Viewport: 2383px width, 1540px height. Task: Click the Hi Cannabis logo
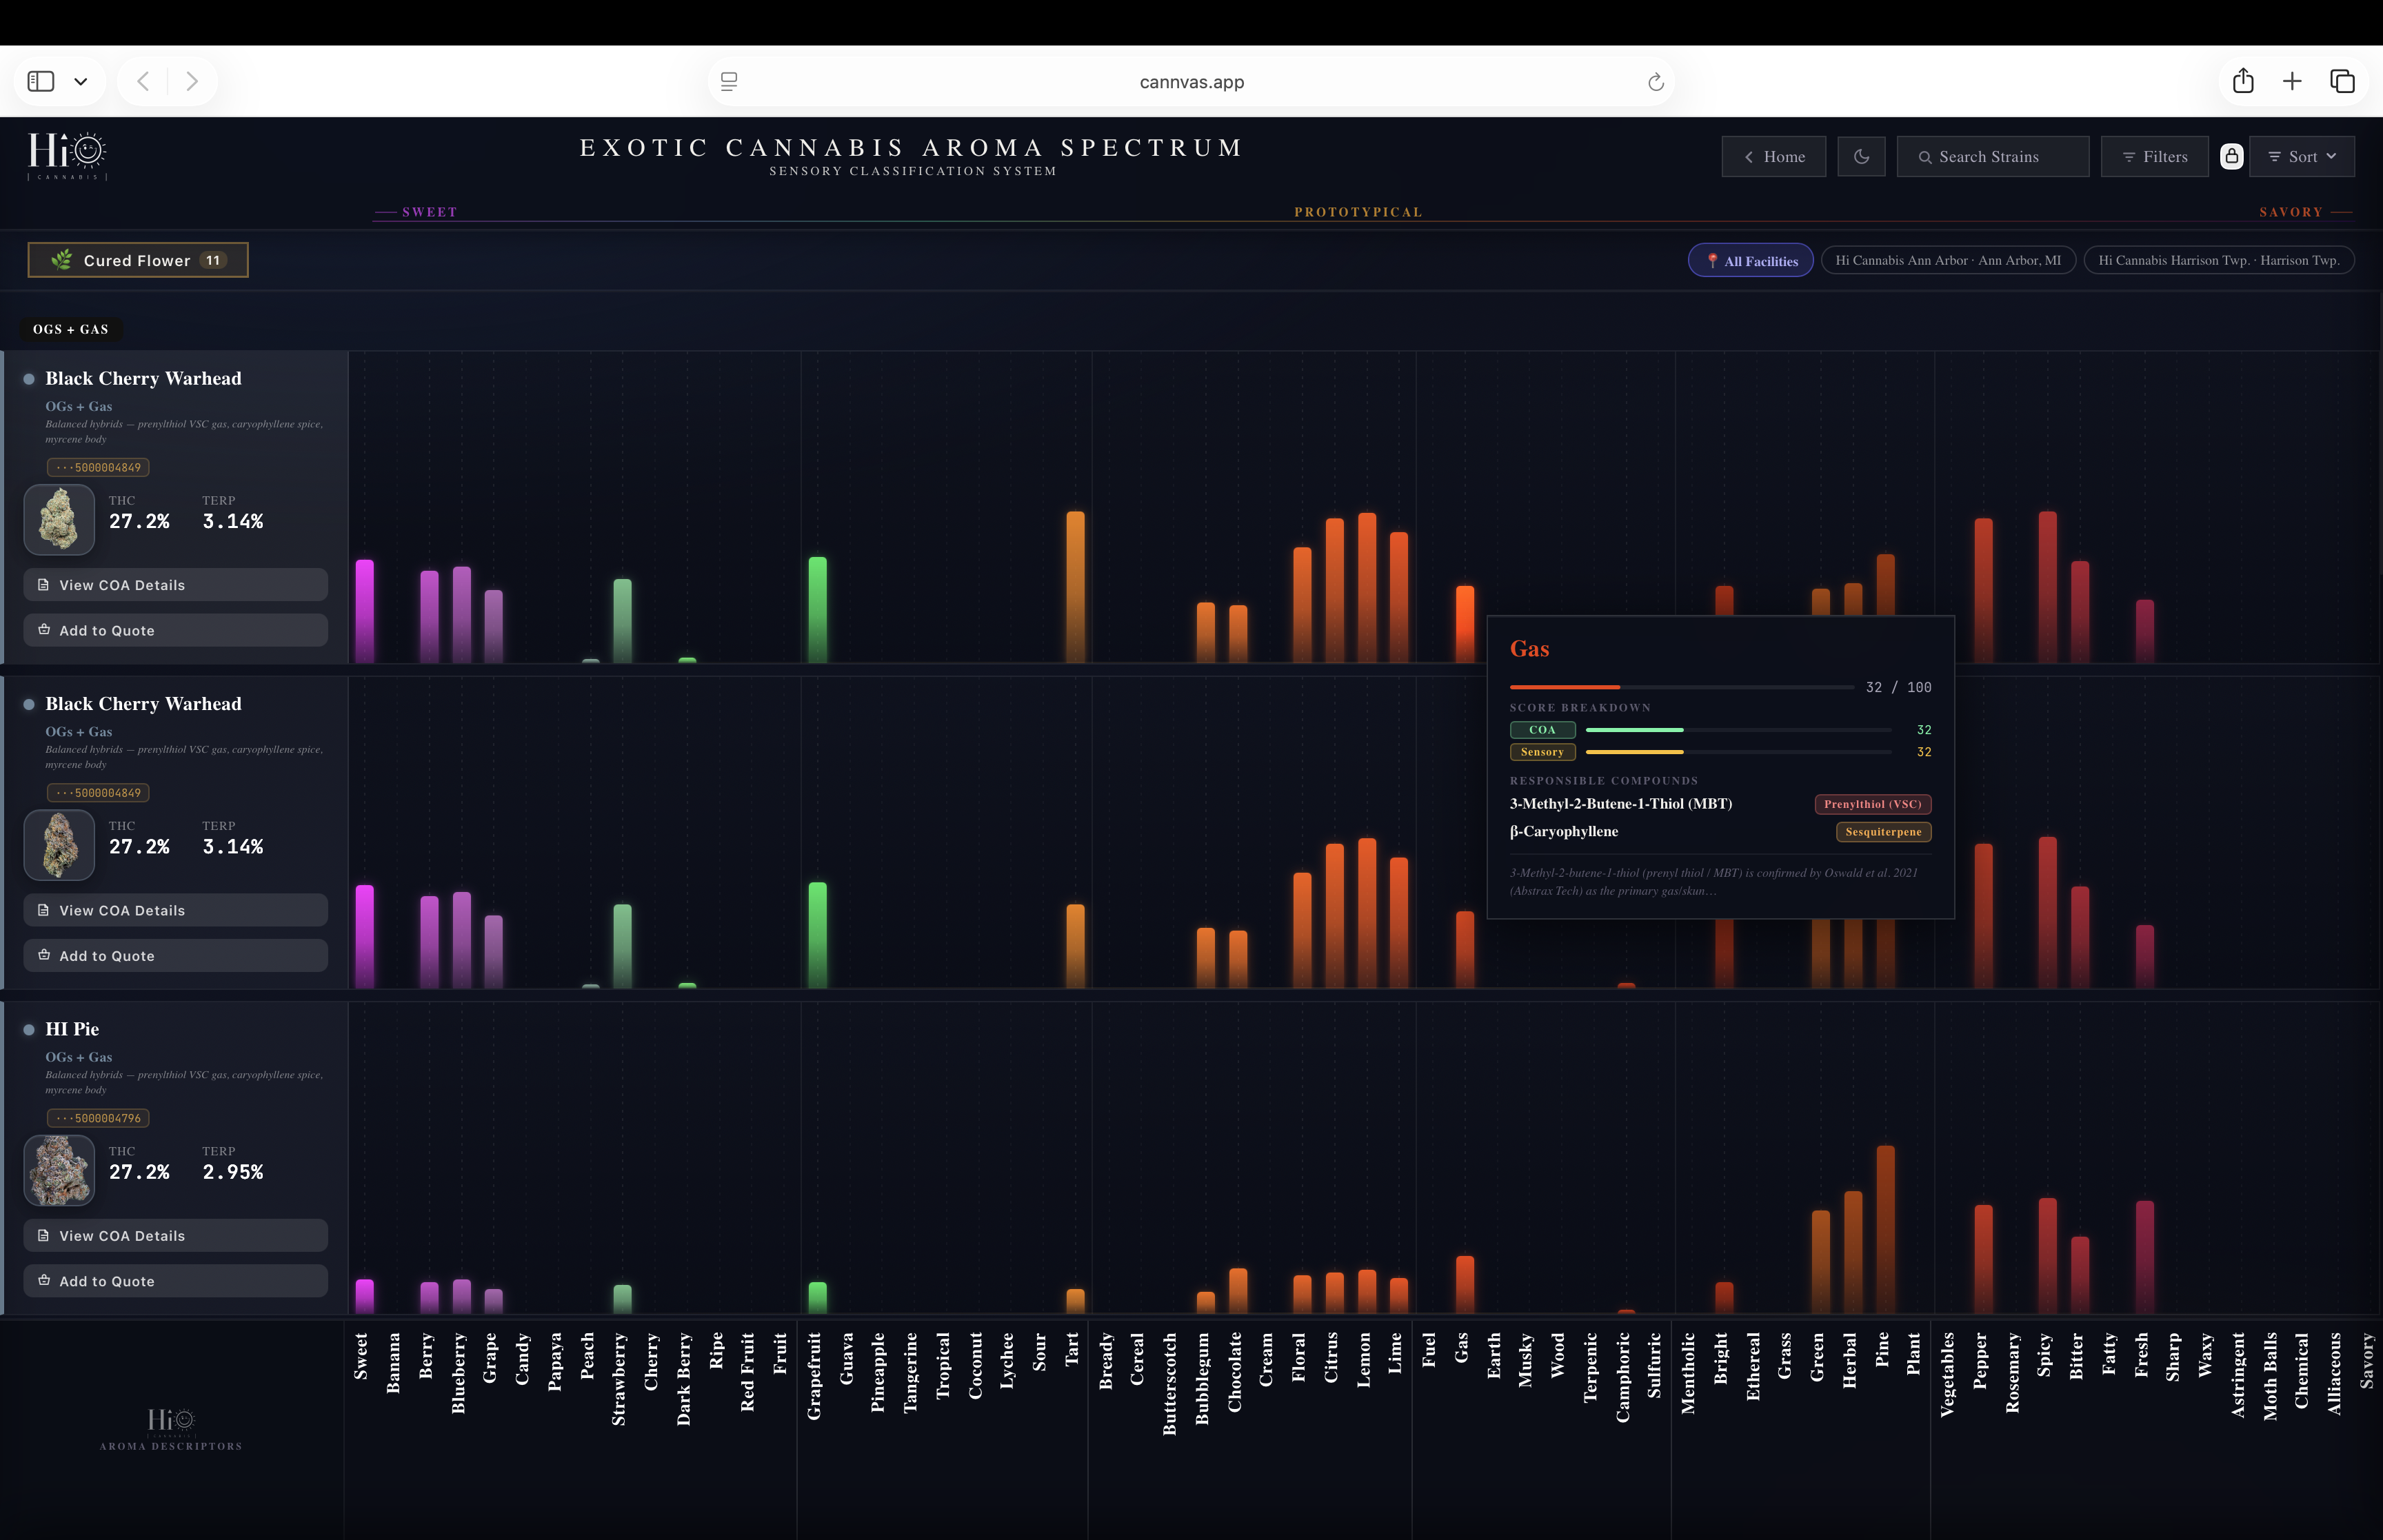click(67, 155)
